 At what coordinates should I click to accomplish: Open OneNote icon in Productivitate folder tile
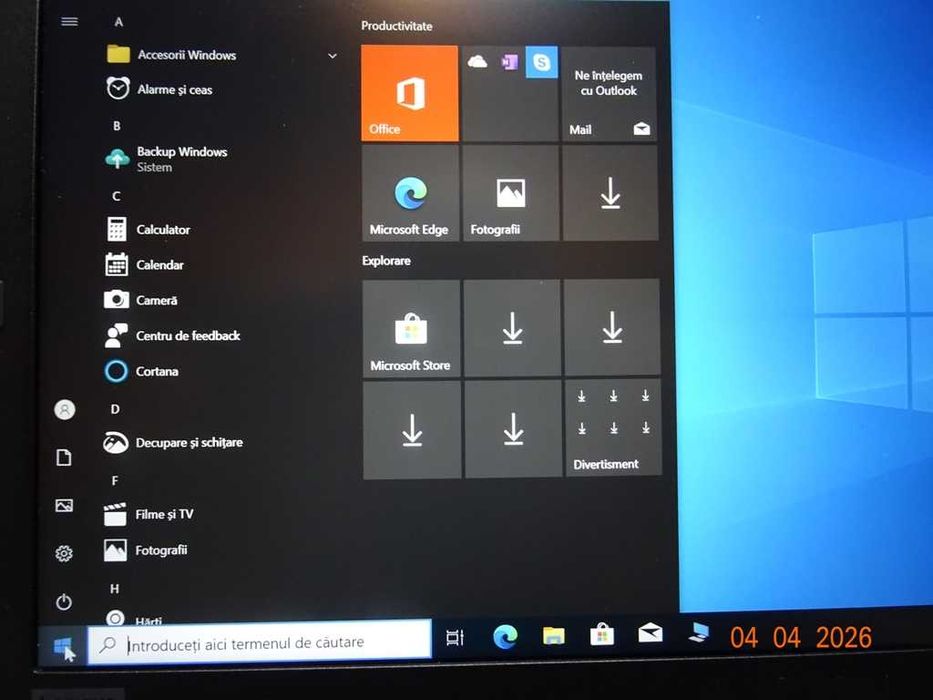509,61
